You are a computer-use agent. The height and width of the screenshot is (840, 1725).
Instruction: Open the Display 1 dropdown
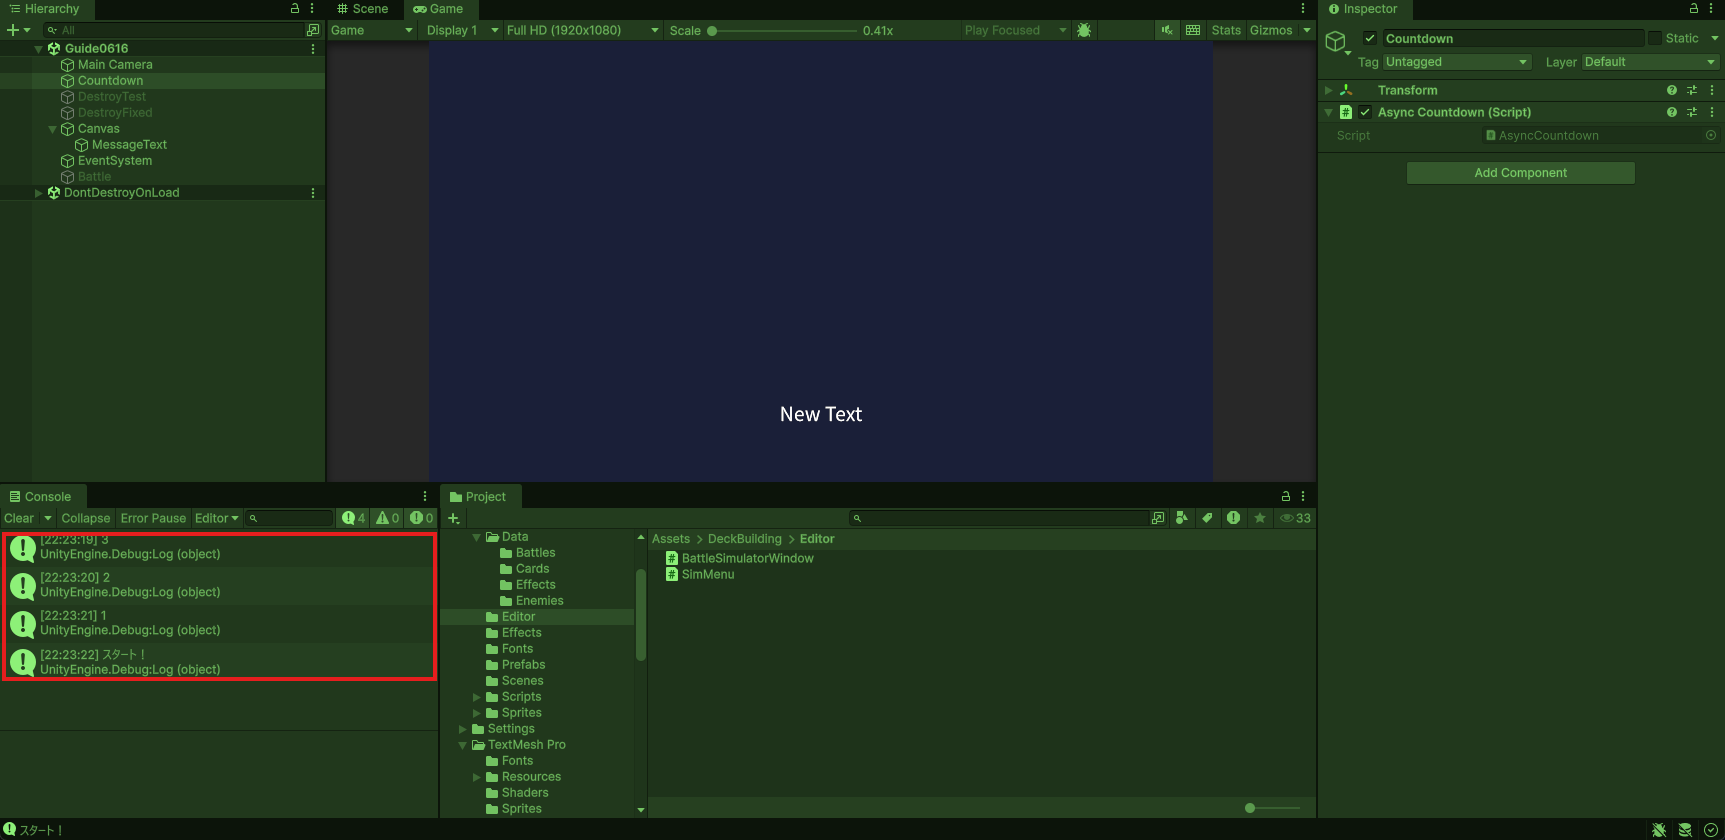click(x=462, y=30)
